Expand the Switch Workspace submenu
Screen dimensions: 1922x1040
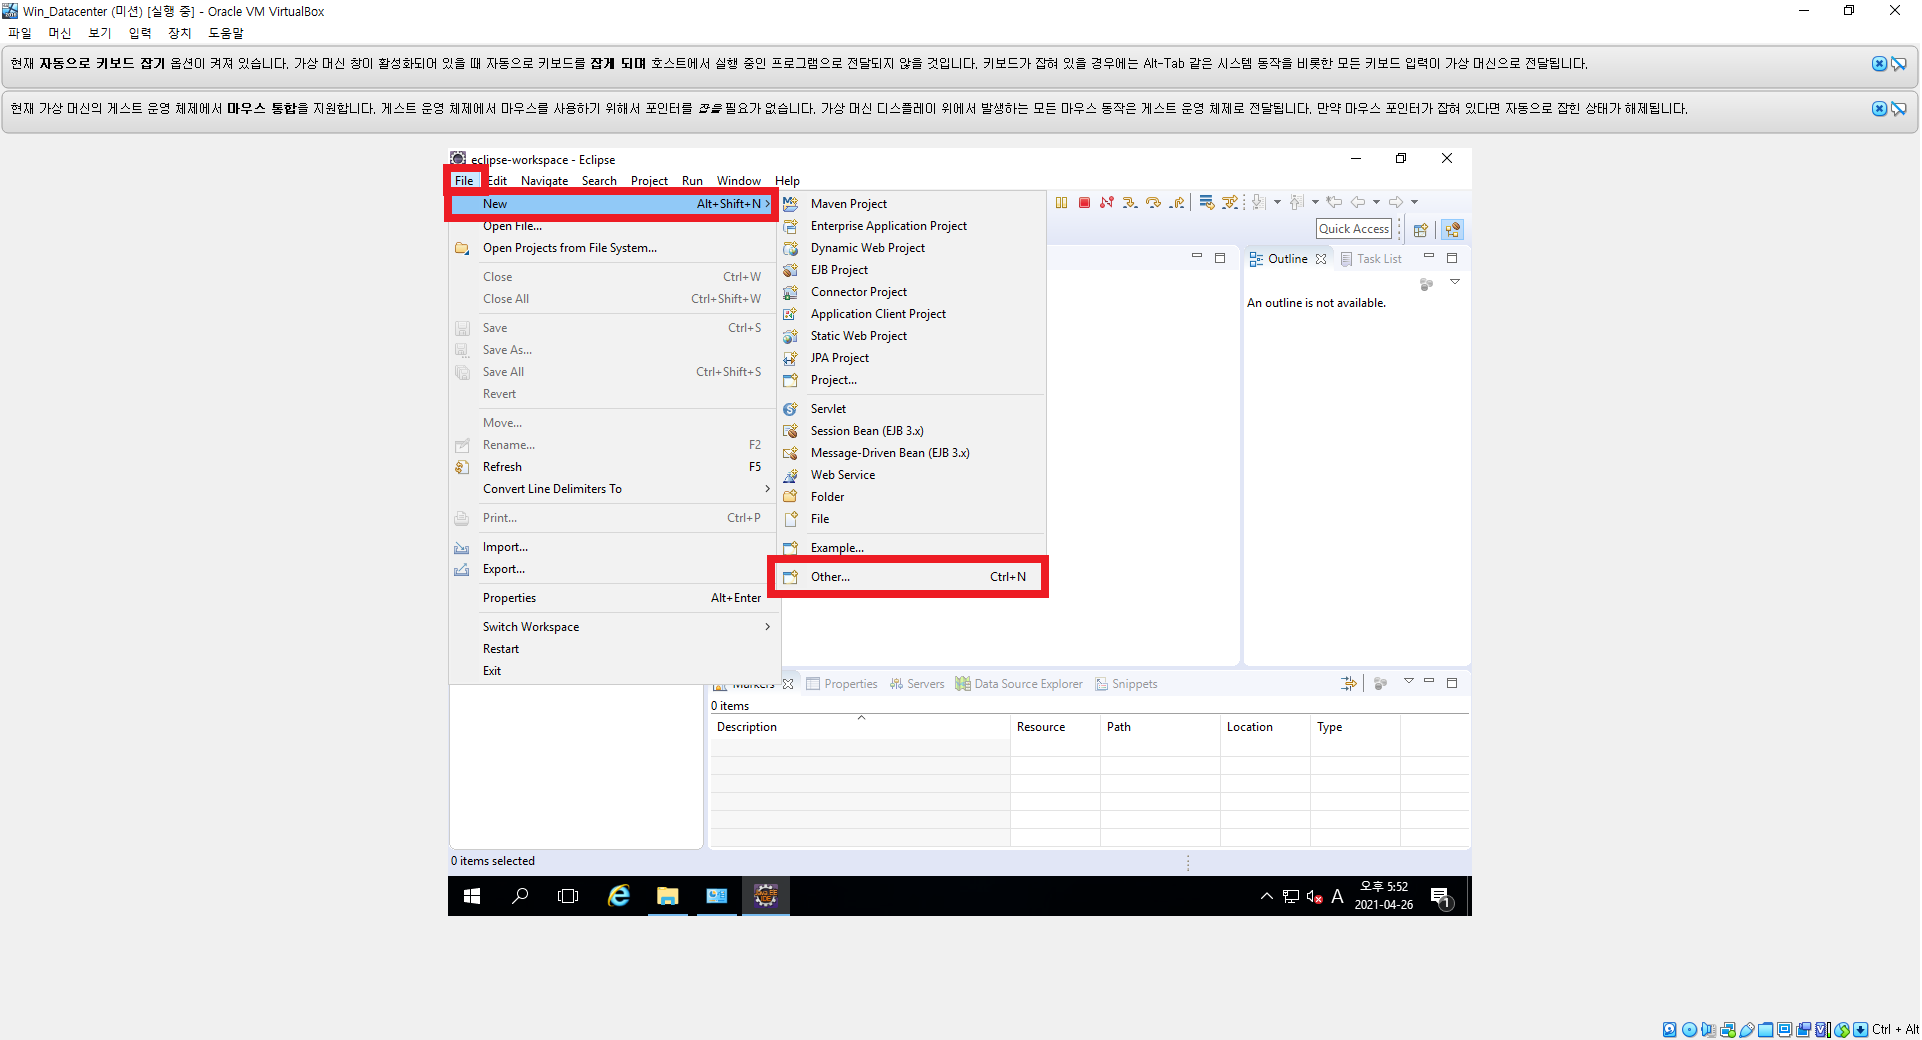coord(615,627)
